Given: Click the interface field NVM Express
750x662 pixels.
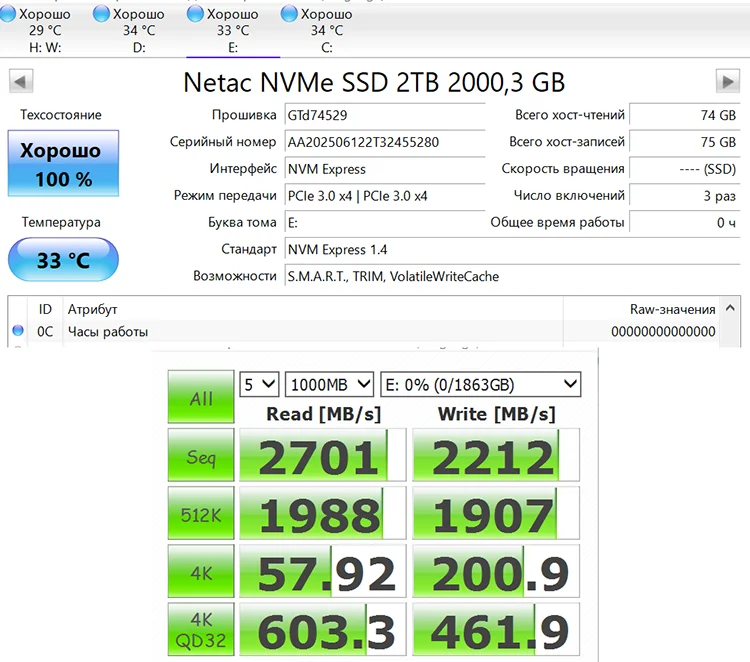Looking at the screenshot, I should point(385,169).
